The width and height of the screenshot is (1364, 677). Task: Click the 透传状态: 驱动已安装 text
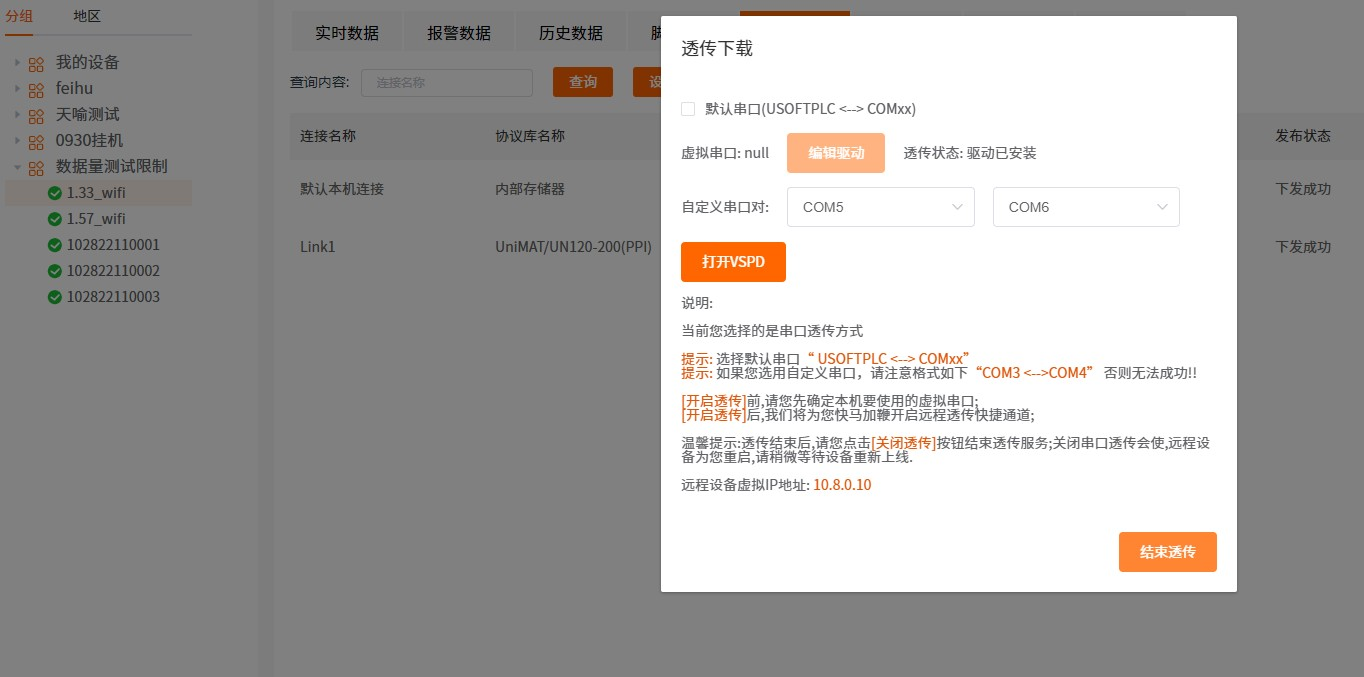(x=970, y=153)
